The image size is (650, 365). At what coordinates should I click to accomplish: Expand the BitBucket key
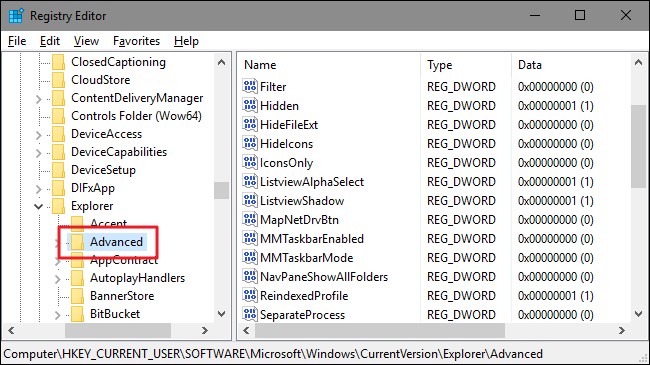[58, 315]
